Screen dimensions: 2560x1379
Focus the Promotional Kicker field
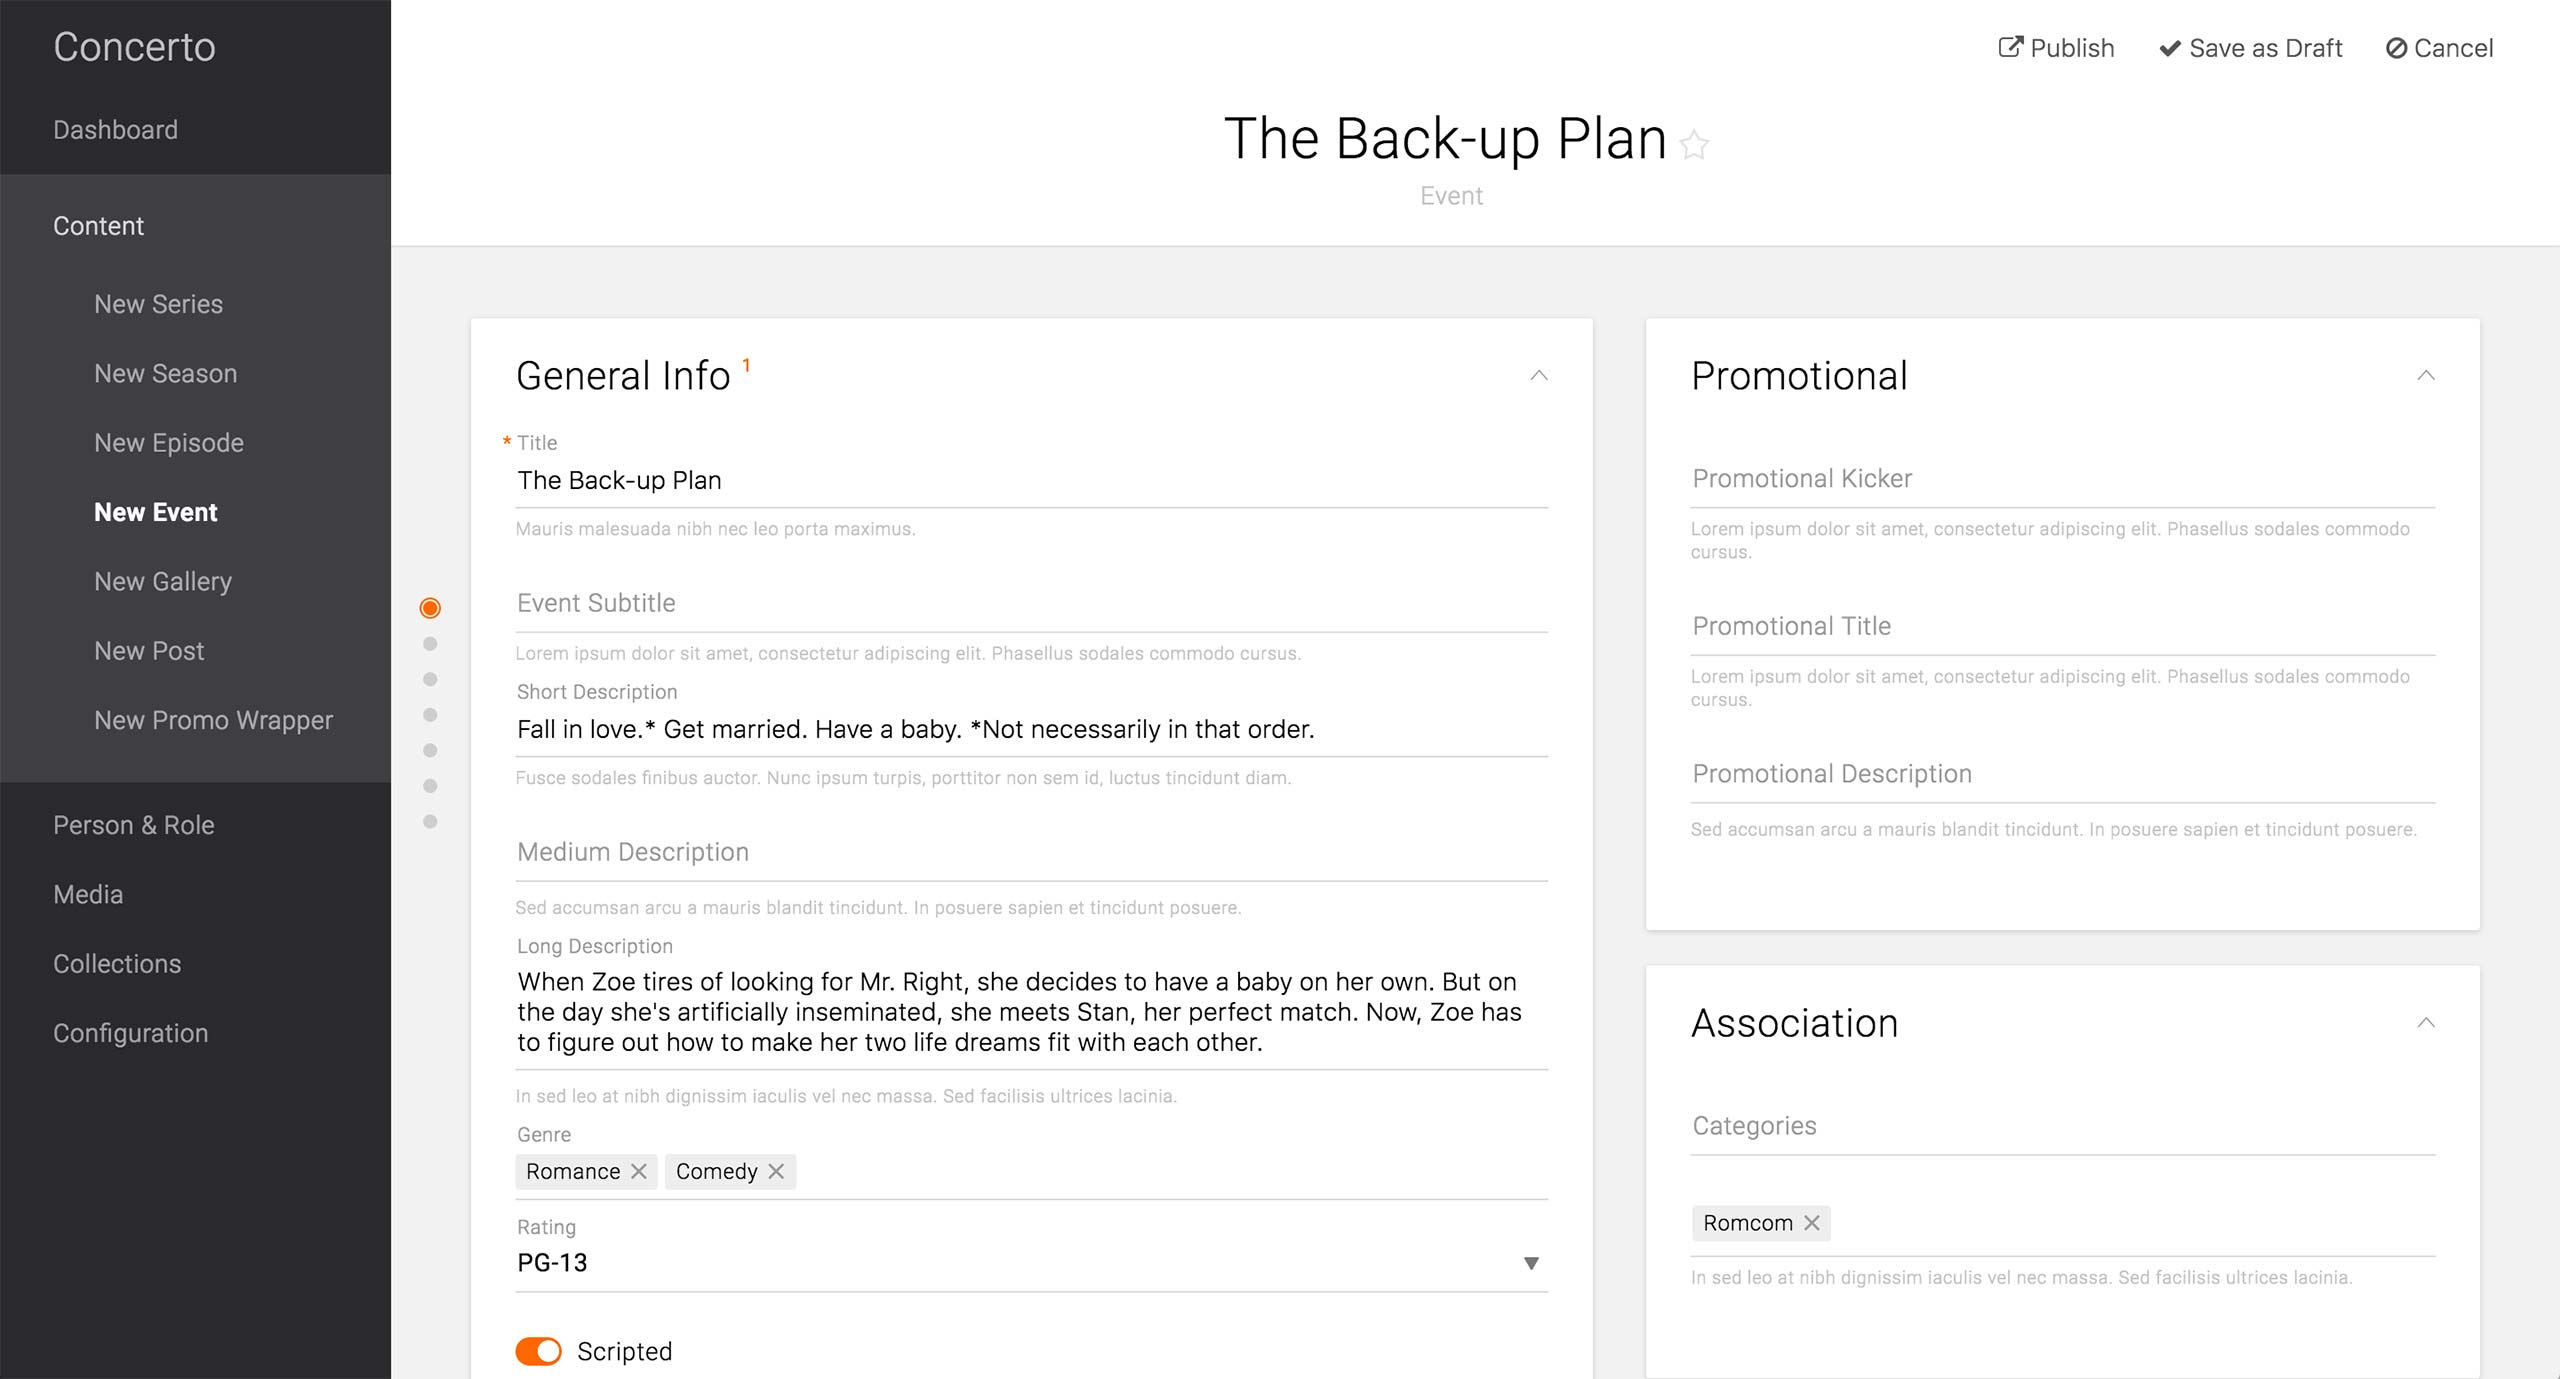coord(2062,479)
